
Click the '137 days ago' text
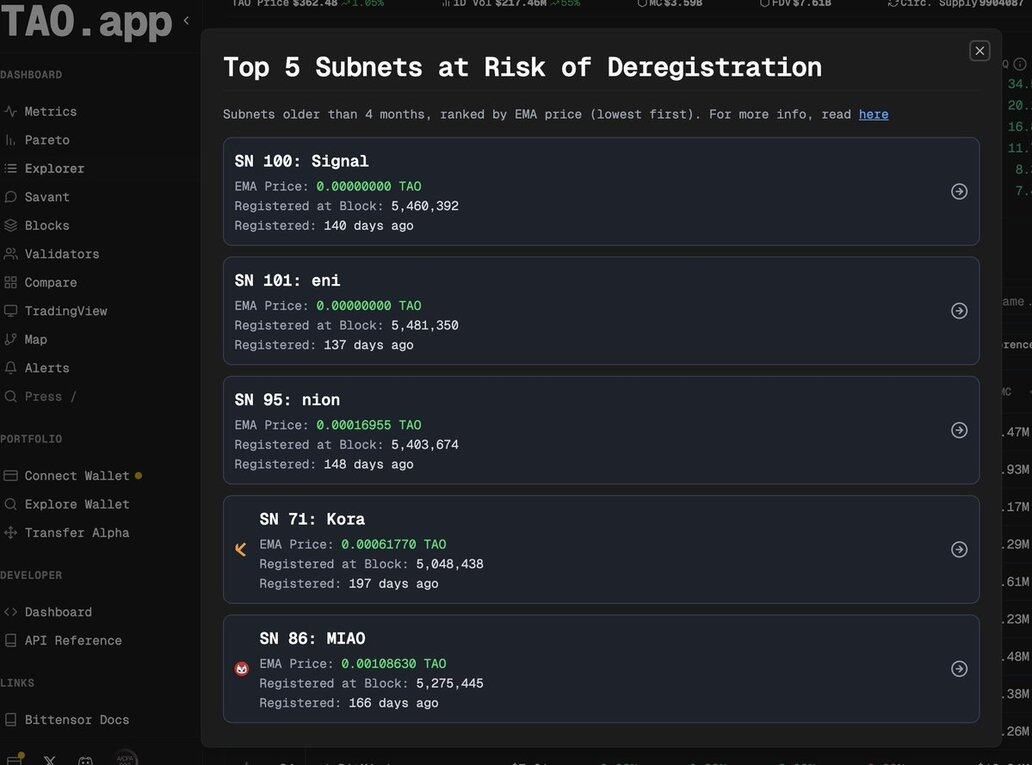[369, 345]
